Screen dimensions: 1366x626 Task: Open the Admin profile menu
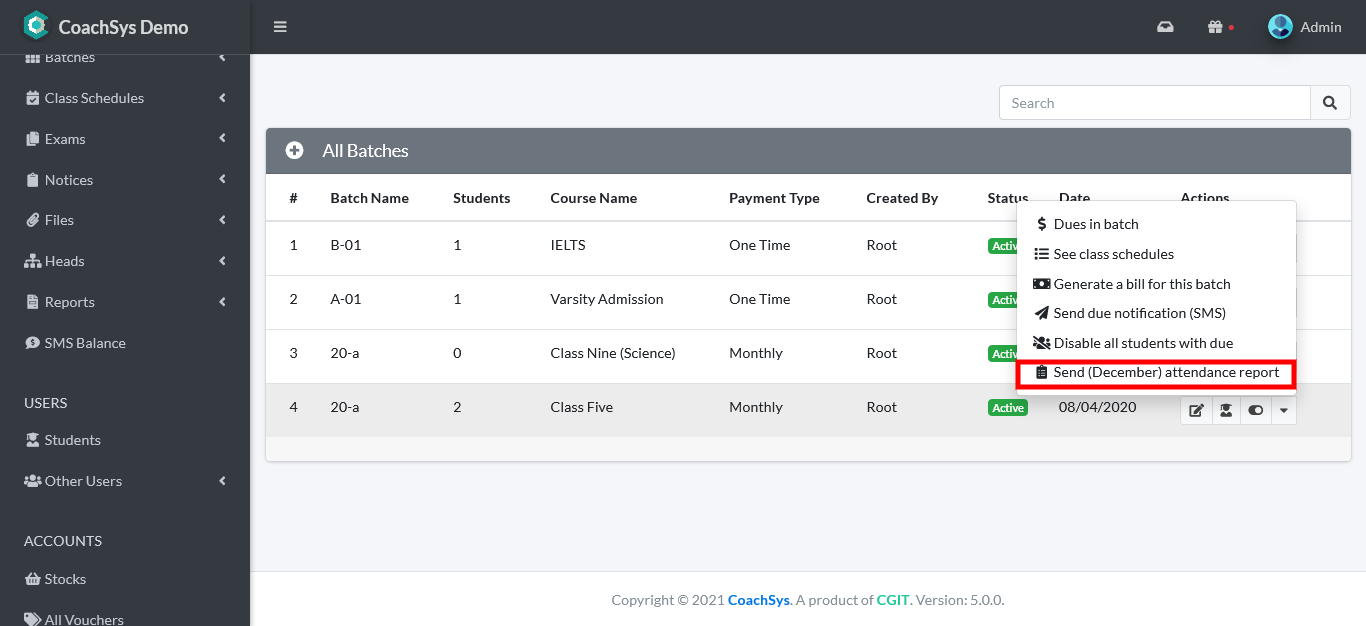click(1305, 27)
